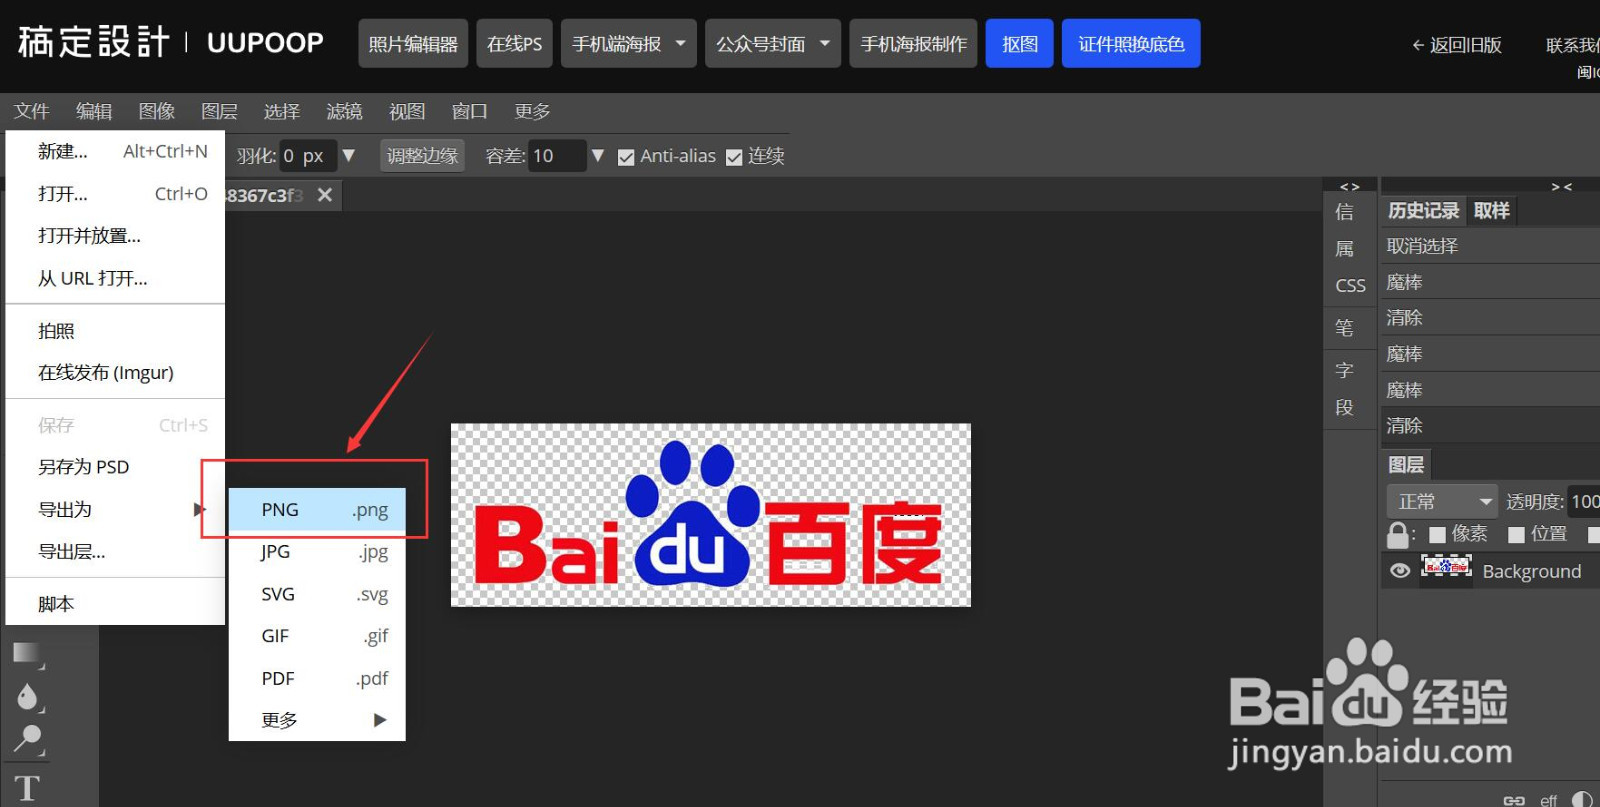Open the 图层 menu in the menu bar
The height and width of the screenshot is (807, 1600).
219,111
